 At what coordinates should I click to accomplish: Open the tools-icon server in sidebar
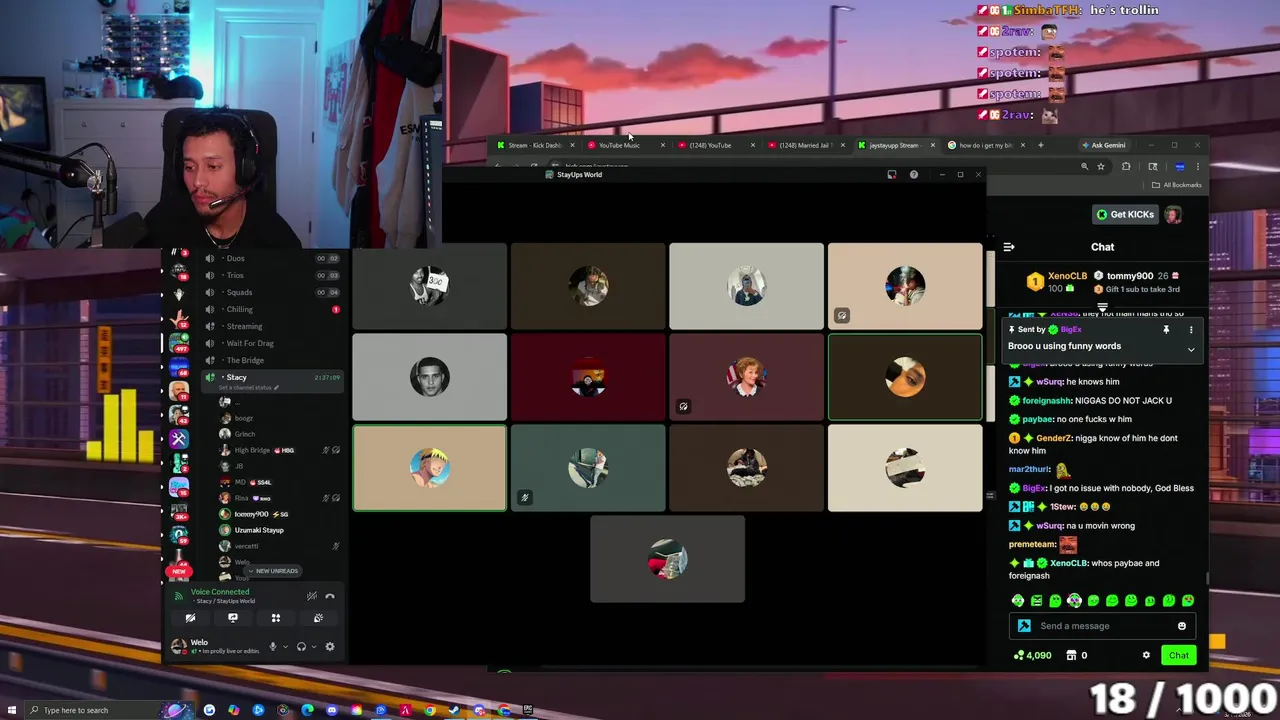coord(179,438)
